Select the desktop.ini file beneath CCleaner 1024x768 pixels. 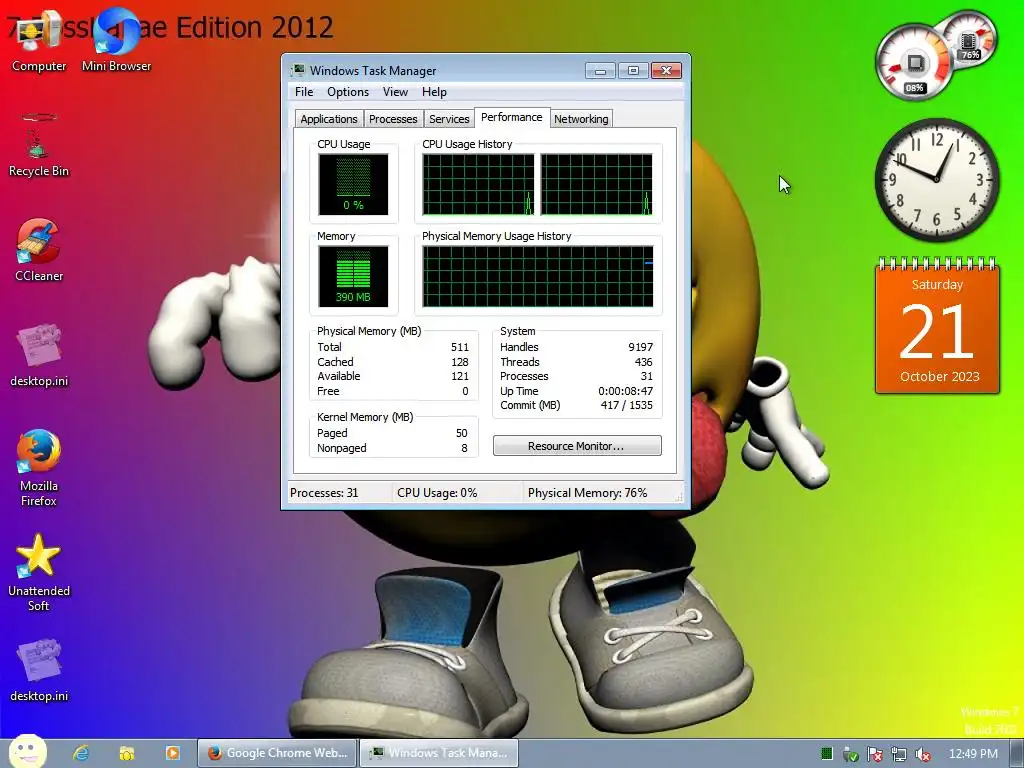(39, 355)
